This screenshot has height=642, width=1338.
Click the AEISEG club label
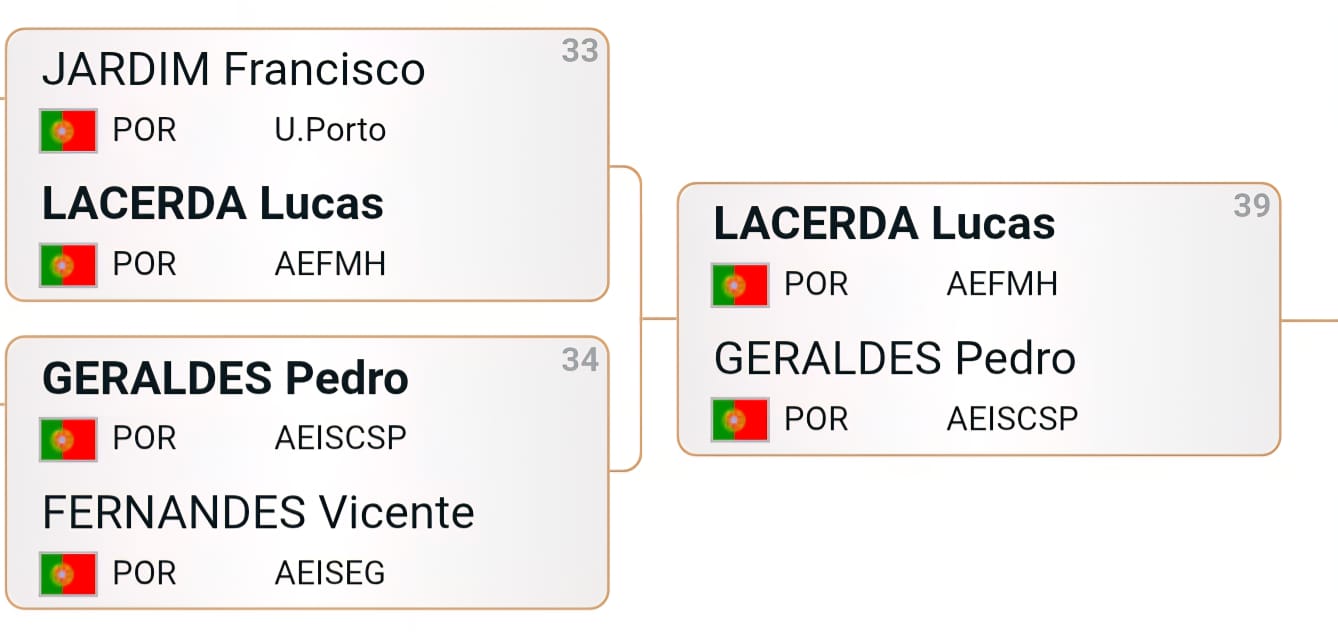click(330, 574)
